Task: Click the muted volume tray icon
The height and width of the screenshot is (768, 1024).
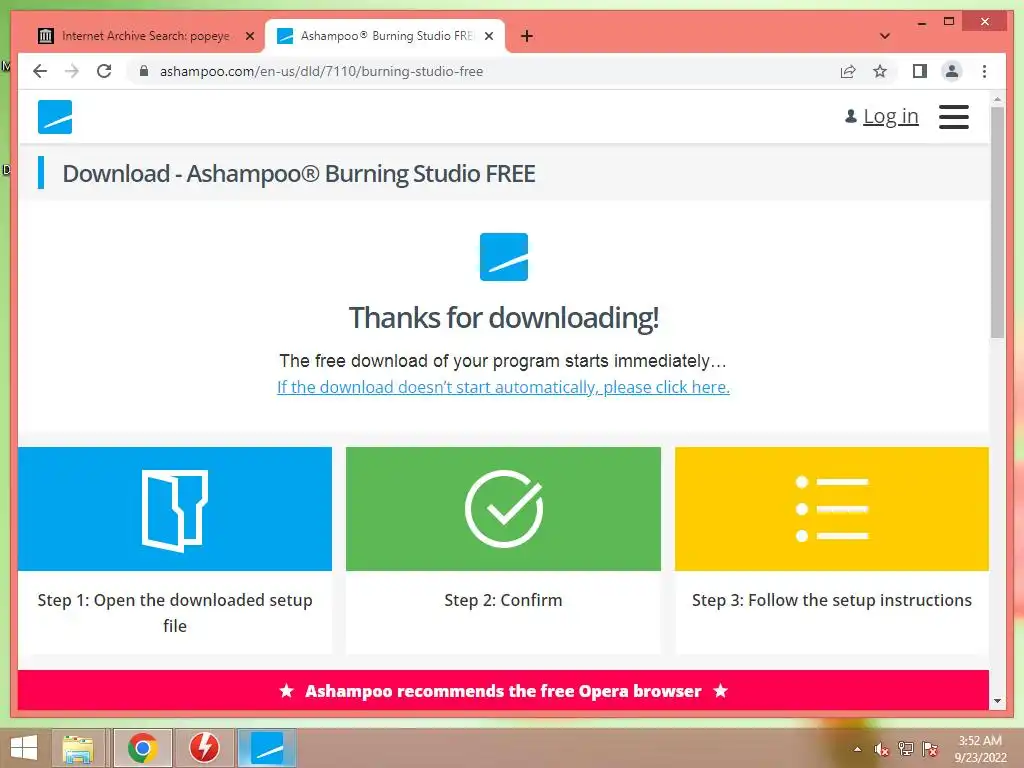Action: point(882,750)
